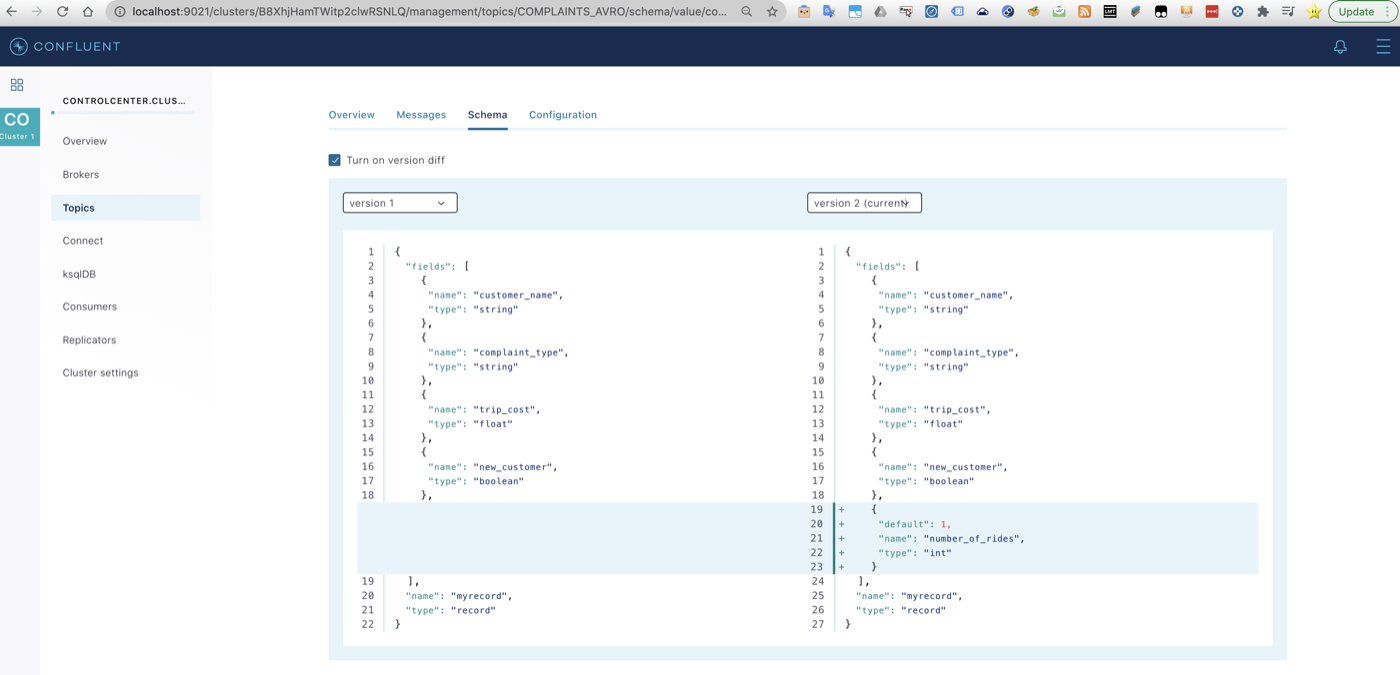Open the notifications bell icon
Image resolution: width=1400 pixels, height=675 pixels.
pos(1340,47)
